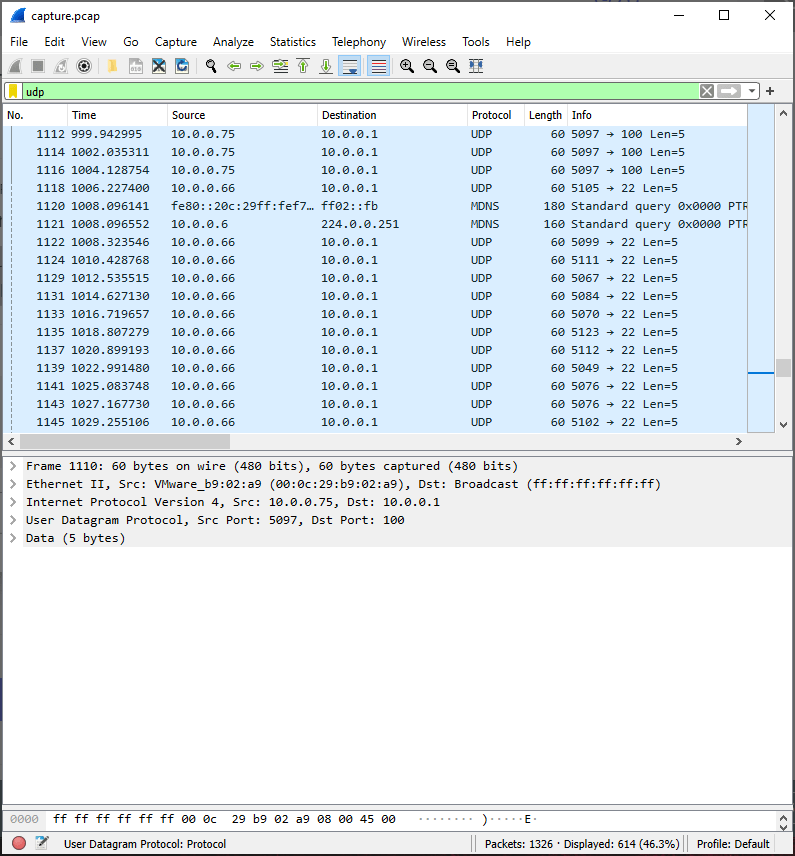Toggle auto-scroll during live capture
The height and width of the screenshot is (856, 795).
350,66
